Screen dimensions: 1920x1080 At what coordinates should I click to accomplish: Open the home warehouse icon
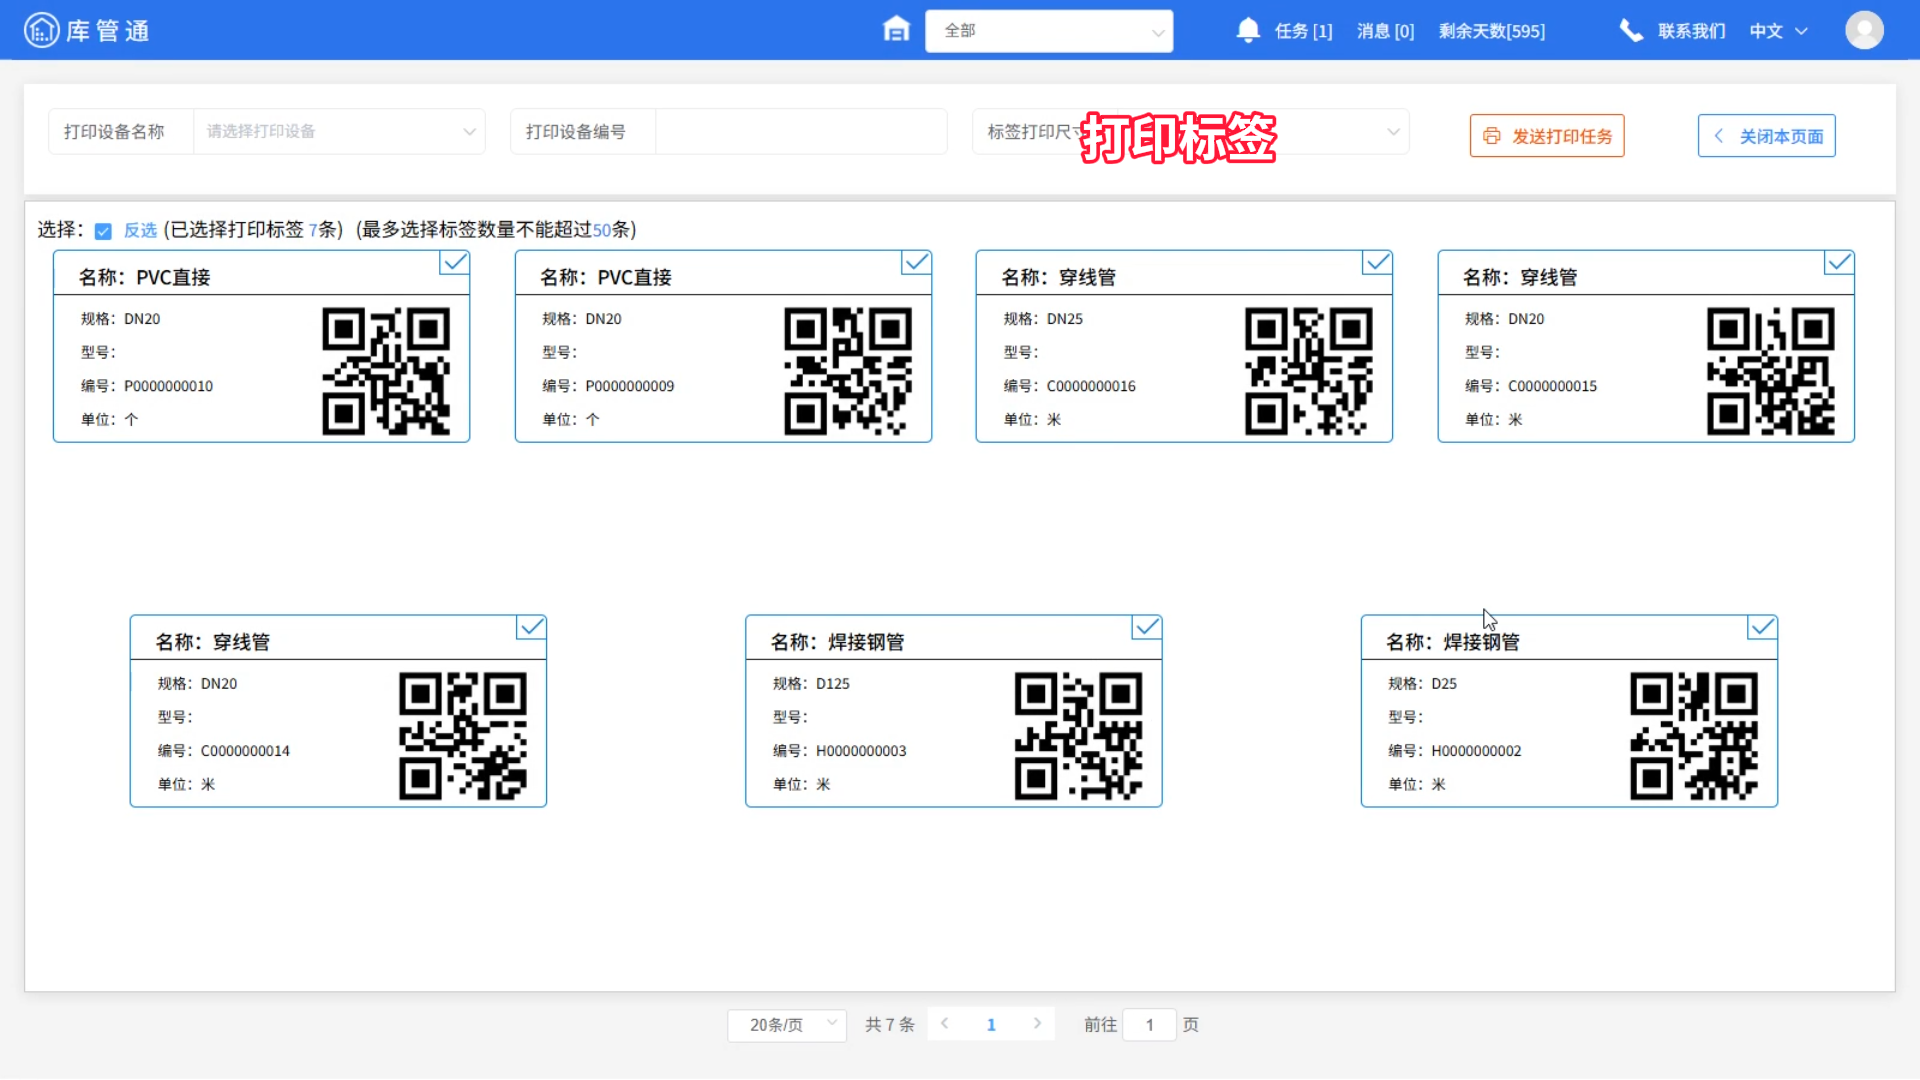pyautogui.click(x=897, y=29)
